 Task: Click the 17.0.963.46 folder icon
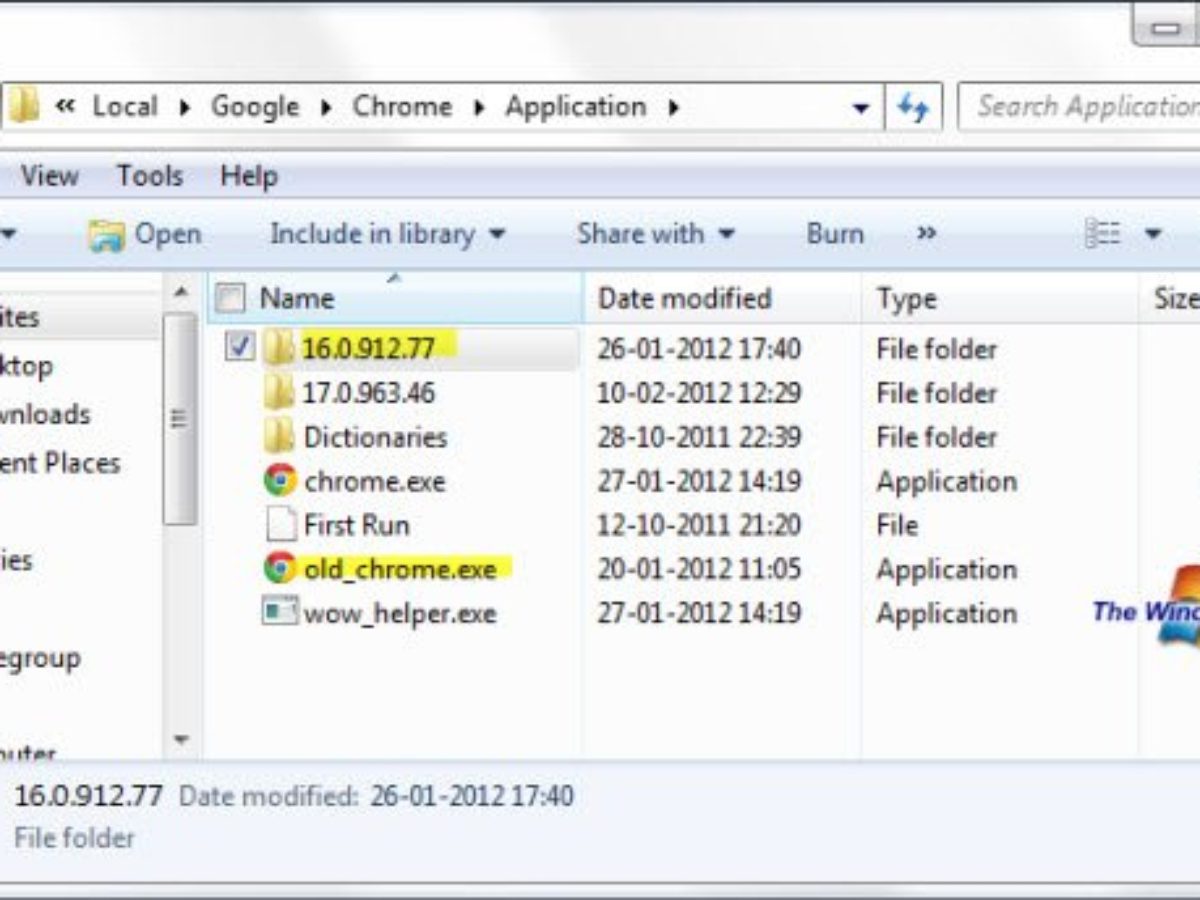[x=279, y=392]
